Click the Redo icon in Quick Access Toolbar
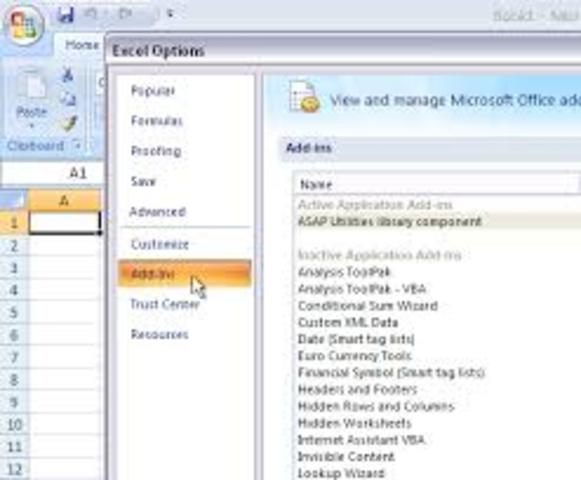Image resolution: width=581 pixels, height=480 pixels. (x=125, y=14)
